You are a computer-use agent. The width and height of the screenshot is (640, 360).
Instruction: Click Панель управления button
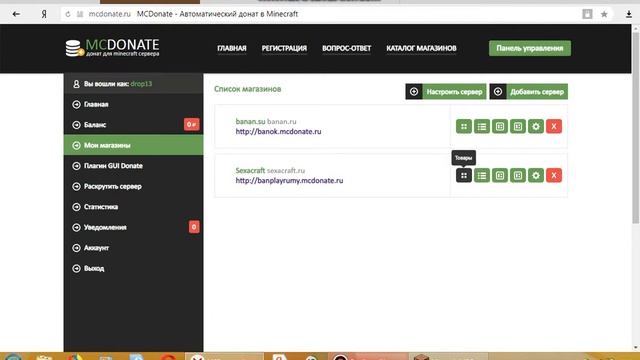point(530,48)
